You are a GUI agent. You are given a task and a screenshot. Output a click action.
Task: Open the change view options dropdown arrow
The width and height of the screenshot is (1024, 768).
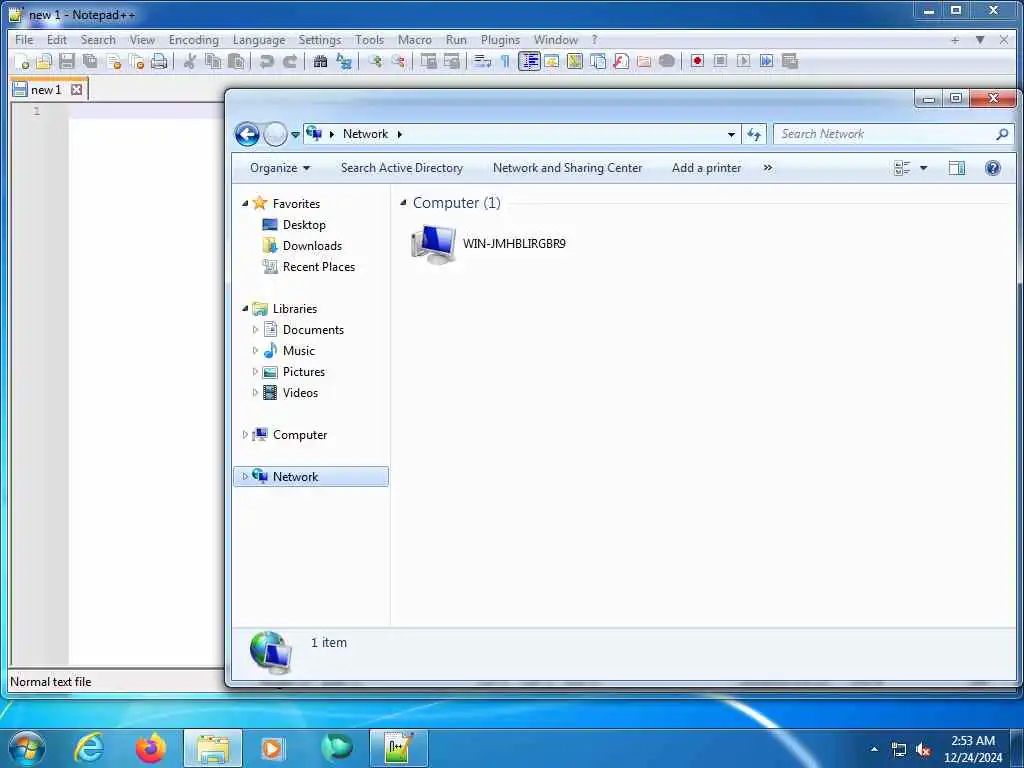tap(923, 168)
